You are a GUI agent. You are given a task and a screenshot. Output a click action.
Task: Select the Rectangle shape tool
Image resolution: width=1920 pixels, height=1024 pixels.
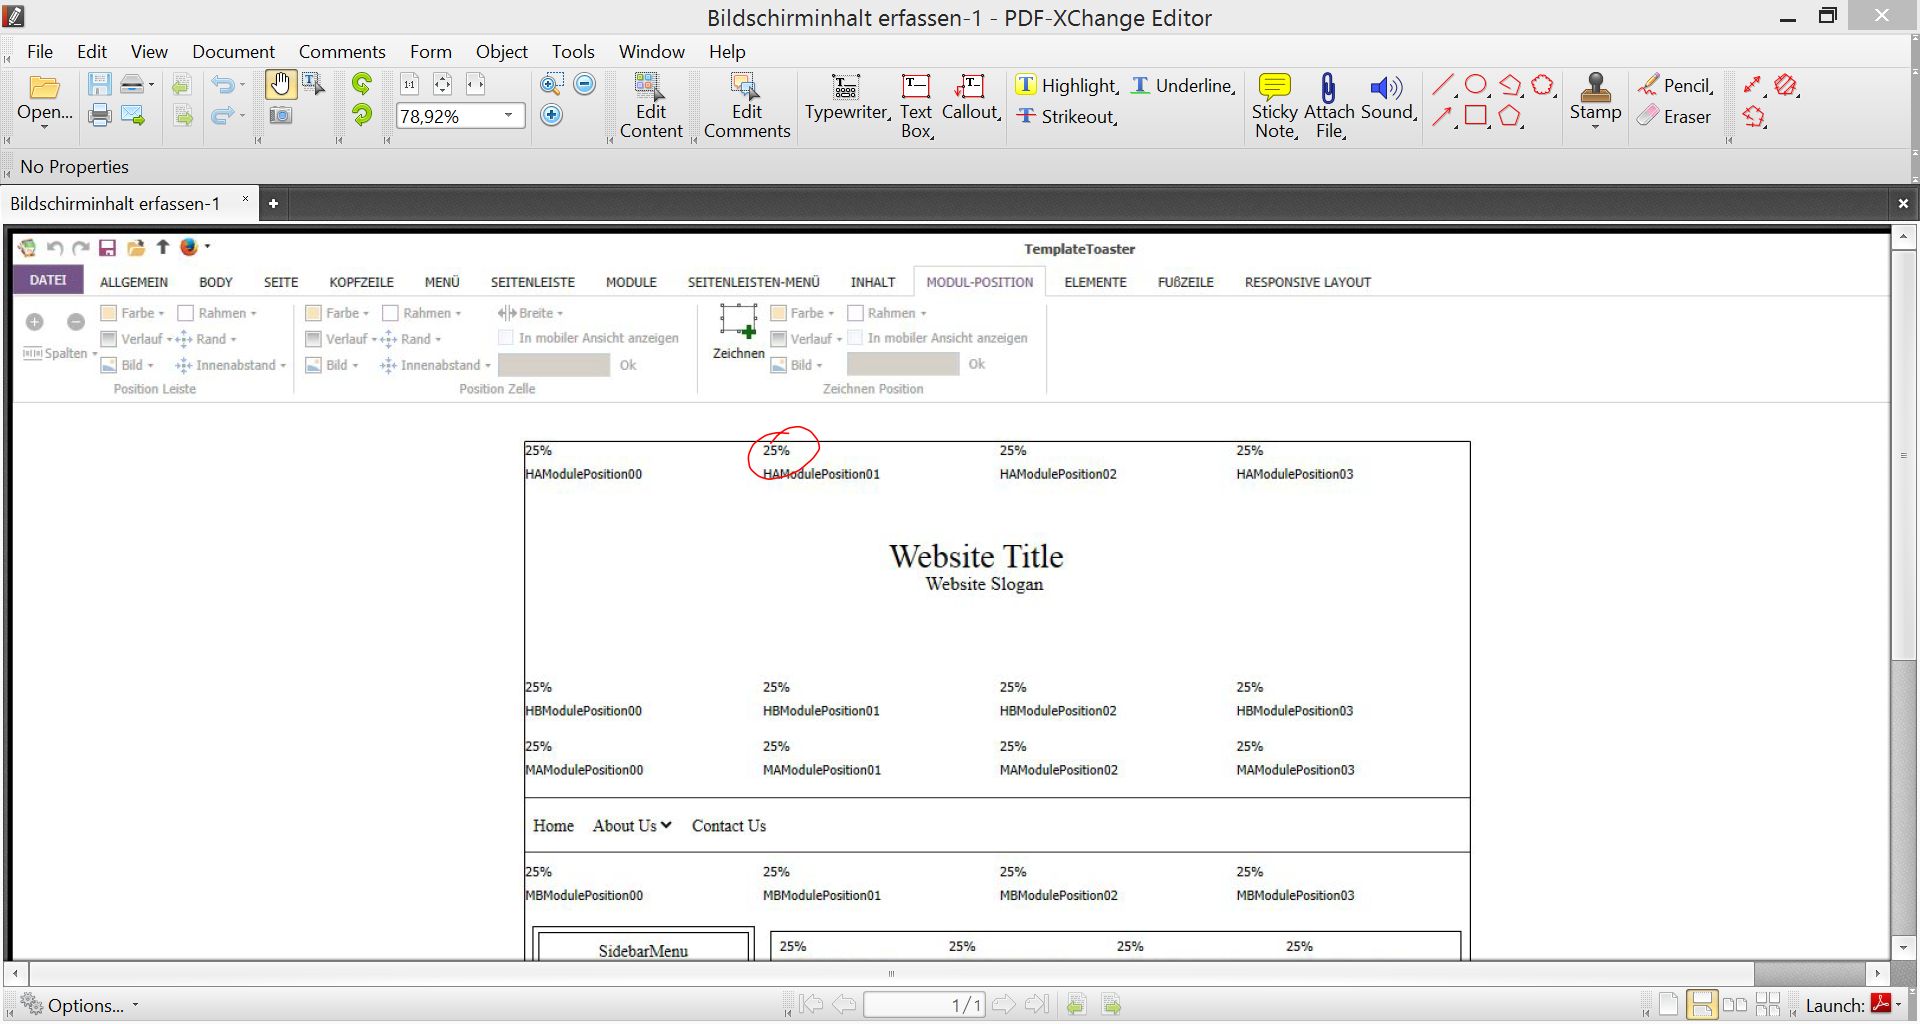click(x=1475, y=116)
